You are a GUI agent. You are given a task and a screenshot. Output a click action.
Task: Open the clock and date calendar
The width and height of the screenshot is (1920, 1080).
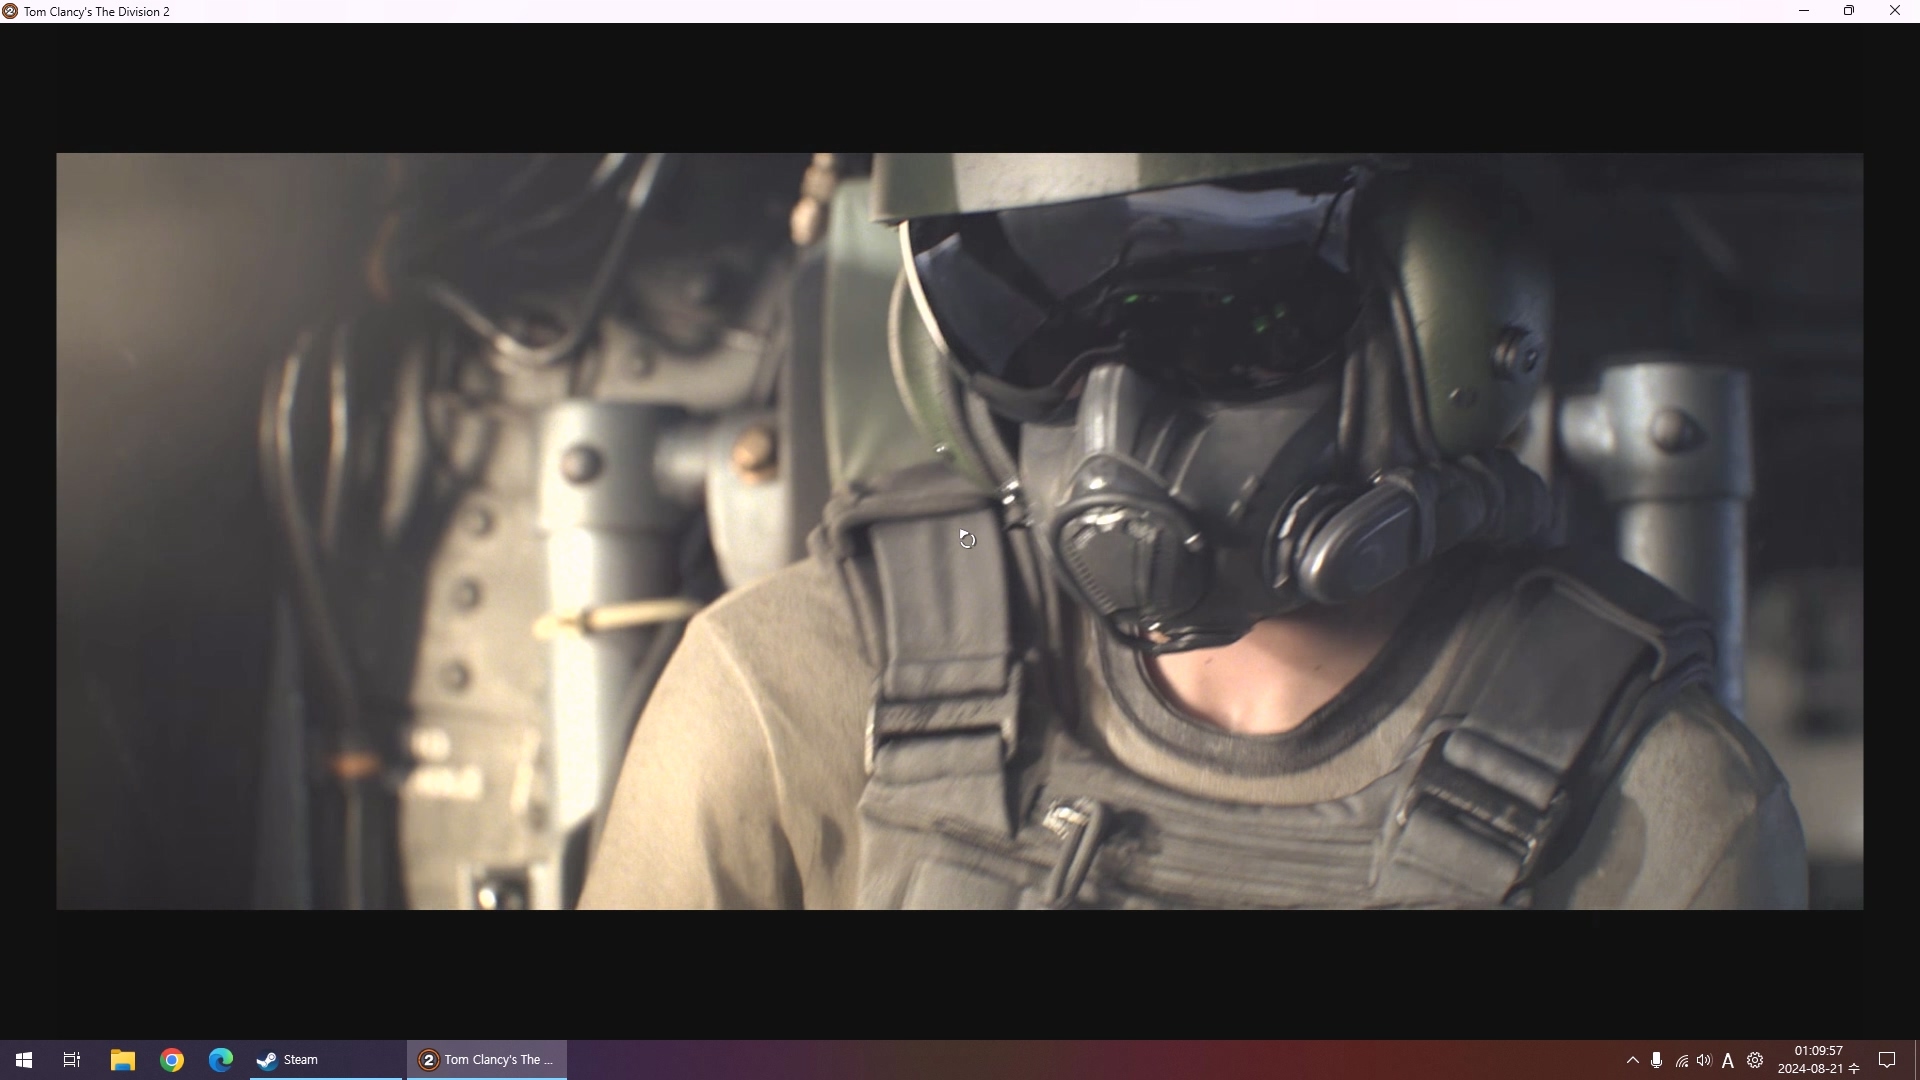click(x=1818, y=1060)
